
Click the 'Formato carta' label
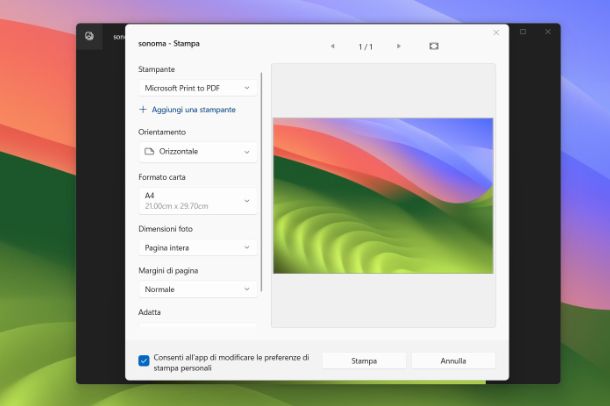(x=162, y=177)
